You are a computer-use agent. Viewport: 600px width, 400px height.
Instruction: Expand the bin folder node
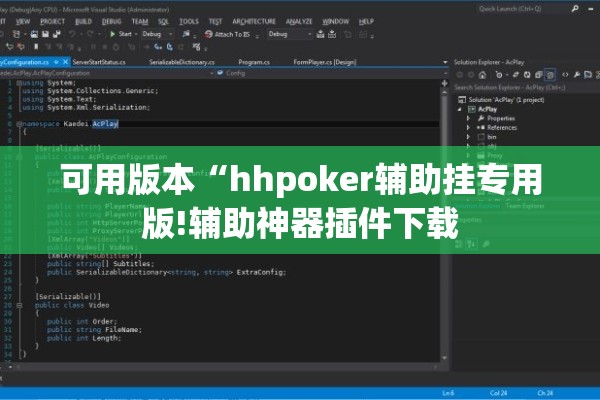tap(468, 137)
